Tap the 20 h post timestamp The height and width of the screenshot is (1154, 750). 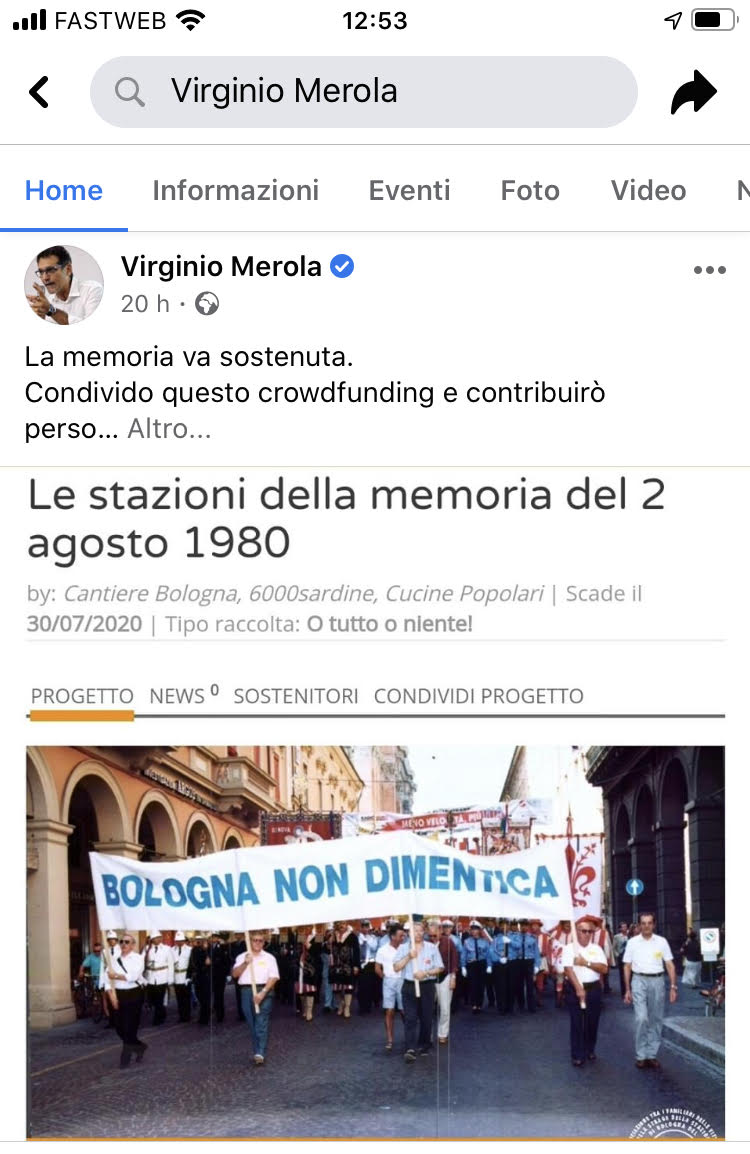pos(145,304)
